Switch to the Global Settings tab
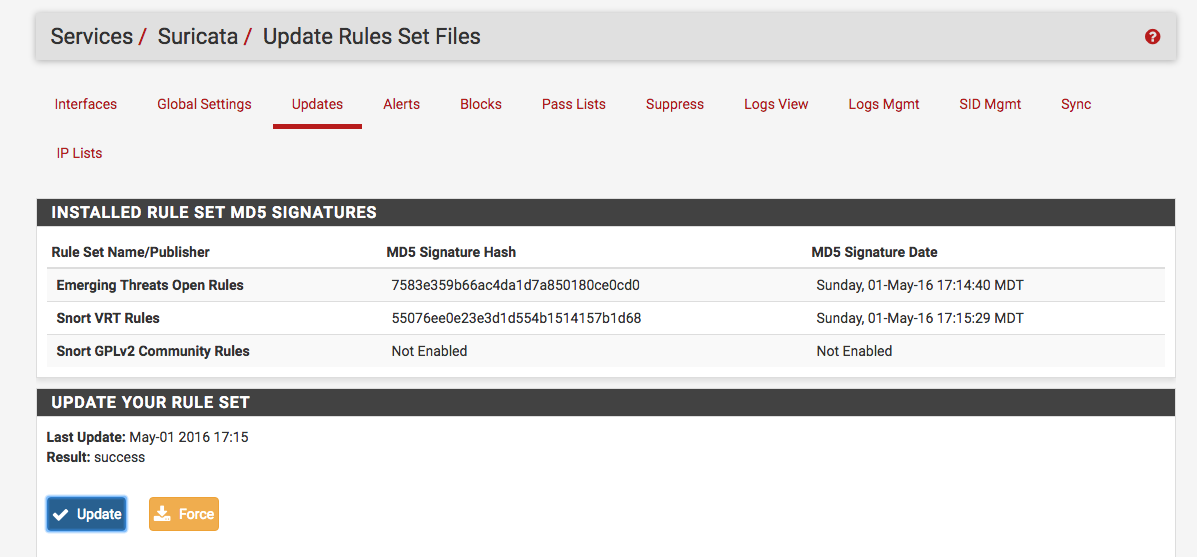The image size is (1197, 557). [x=204, y=104]
